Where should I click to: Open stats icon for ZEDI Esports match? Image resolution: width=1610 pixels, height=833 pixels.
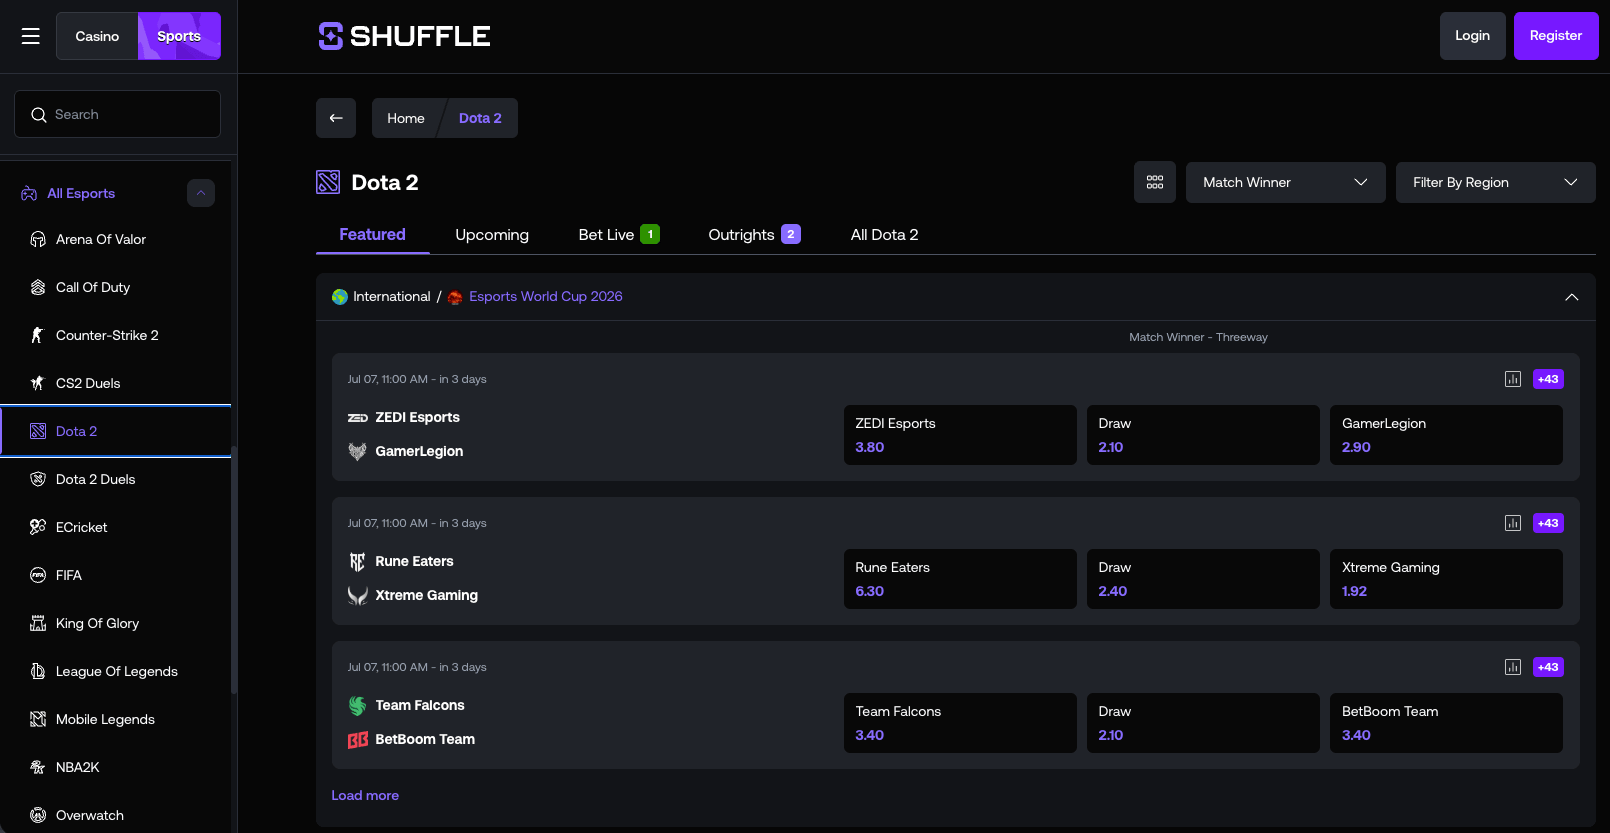(x=1513, y=379)
